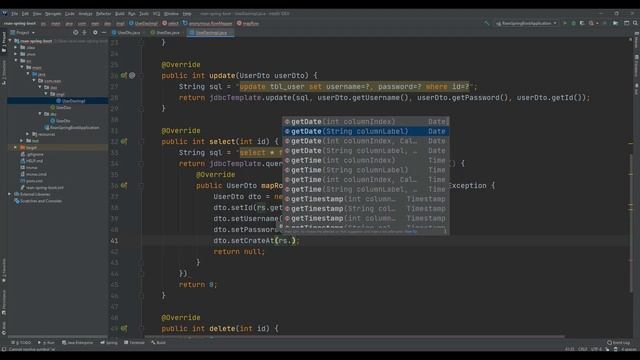Click the expand-collapse all icon in Project panel
Image resolution: width=640 pixels, height=360 pixels.
click(x=84, y=32)
